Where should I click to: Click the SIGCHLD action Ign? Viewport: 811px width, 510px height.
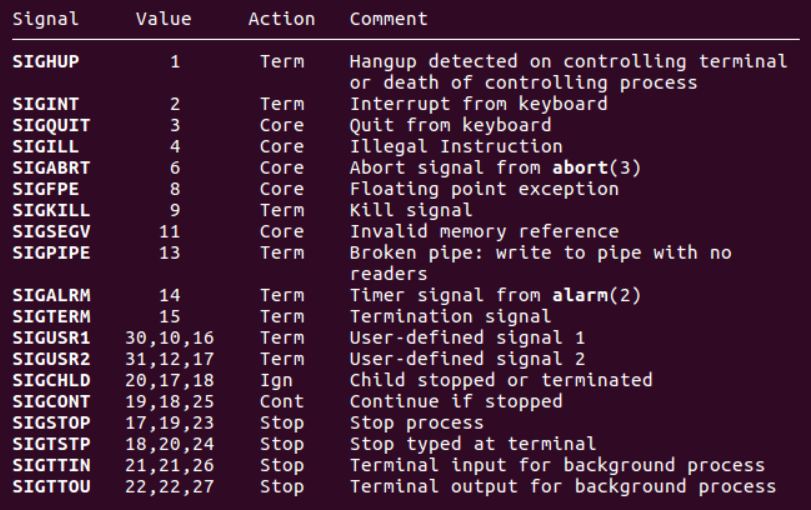pos(276,381)
